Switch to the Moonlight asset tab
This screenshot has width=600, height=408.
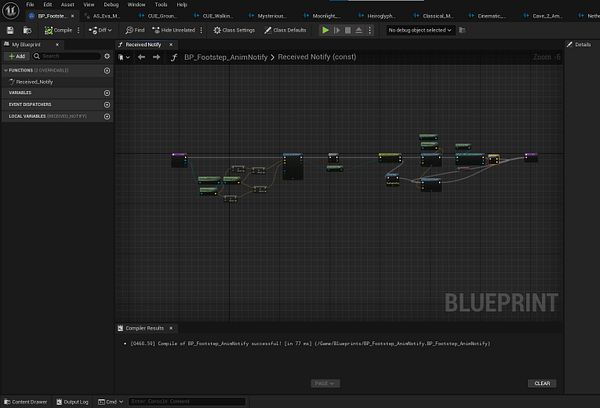tap(326, 16)
